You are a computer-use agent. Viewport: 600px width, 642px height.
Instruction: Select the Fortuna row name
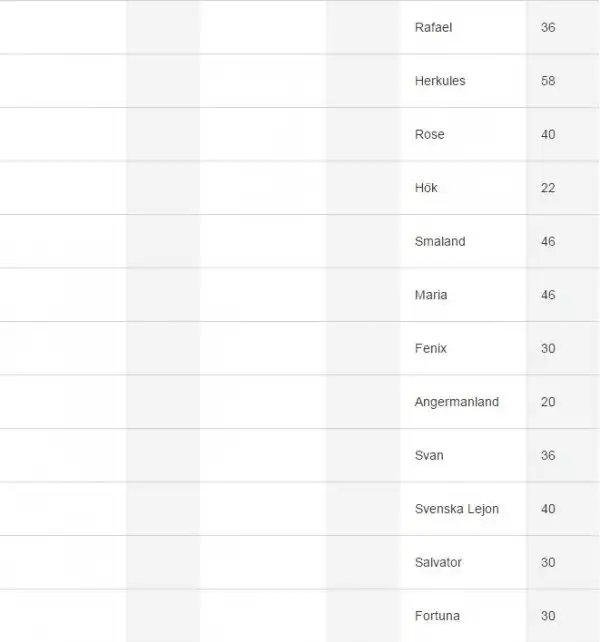pos(437,616)
